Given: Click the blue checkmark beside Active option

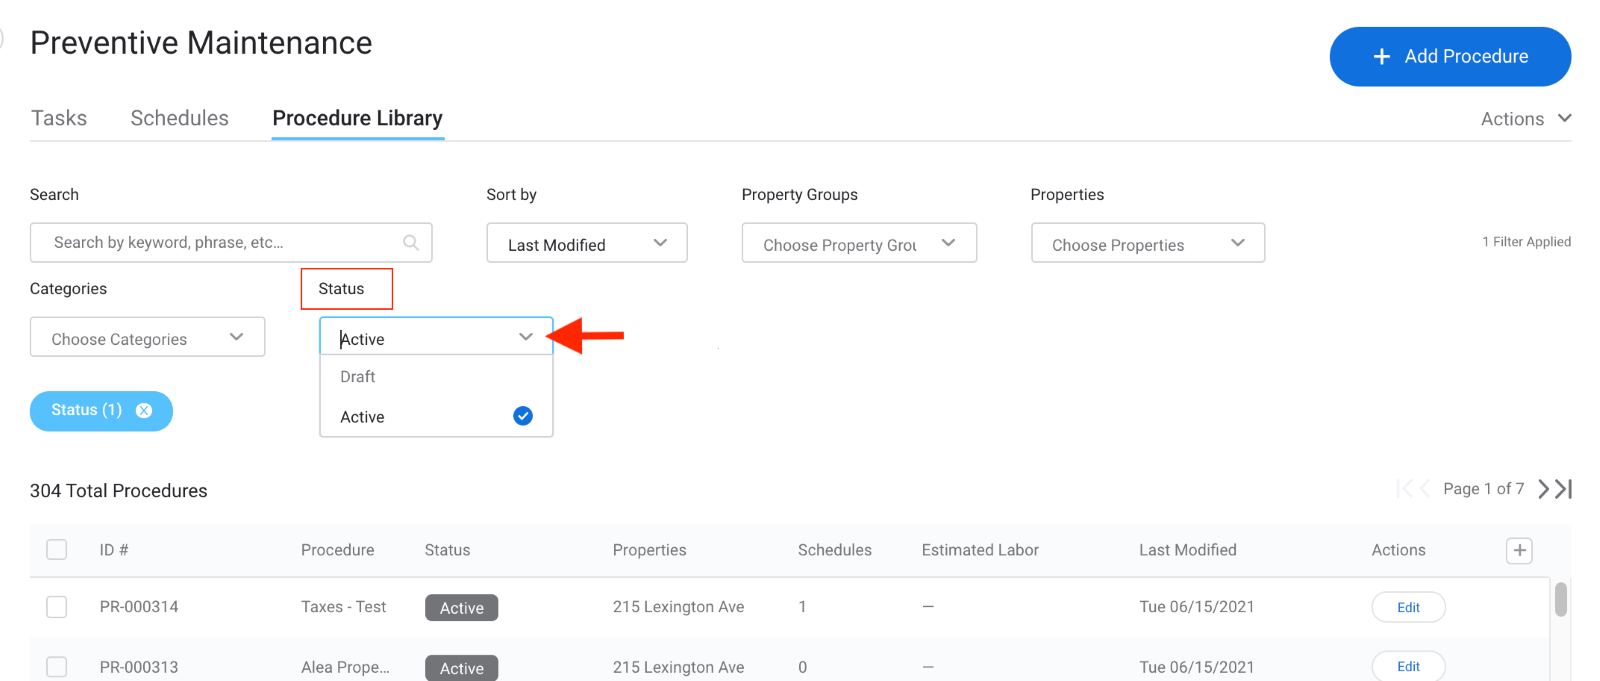Looking at the screenshot, I should 522,416.
